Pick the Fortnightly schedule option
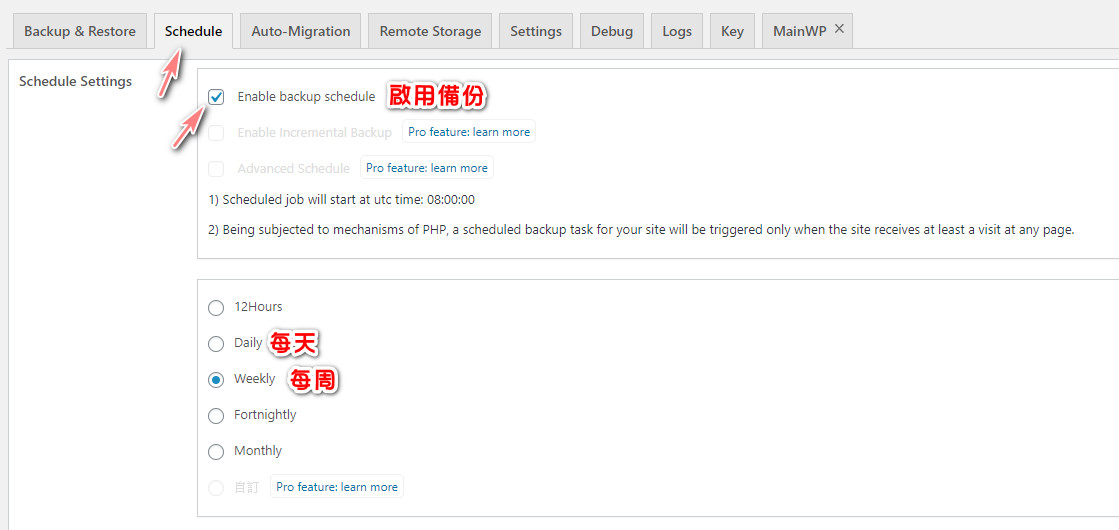Viewport: 1119px width, 530px height. tap(216, 416)
